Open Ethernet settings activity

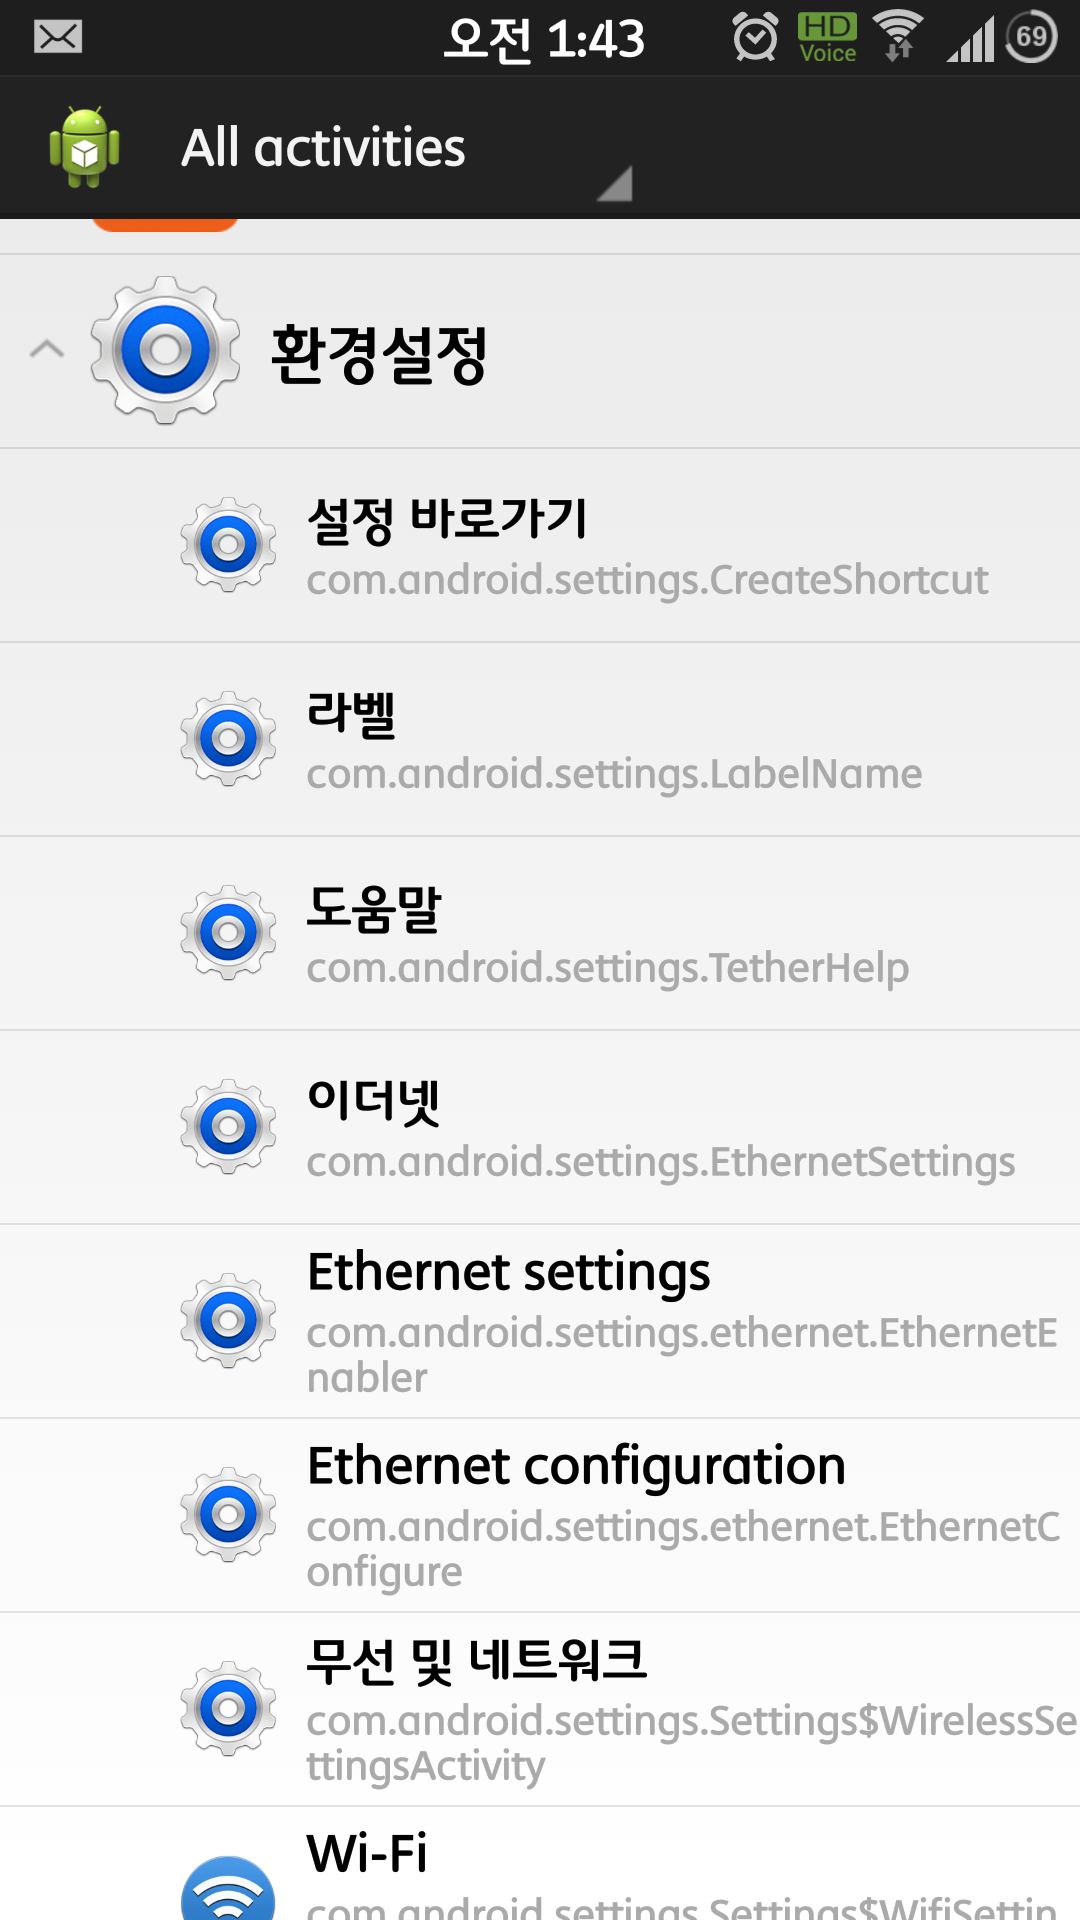click(x=680, y=1322)
